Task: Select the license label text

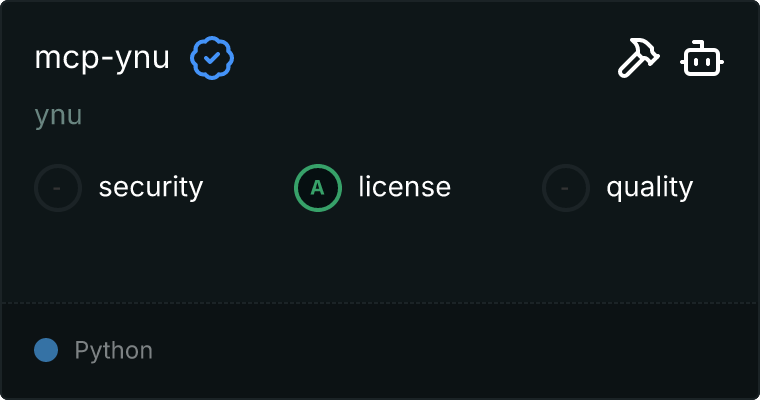Action: pos(404,187)
